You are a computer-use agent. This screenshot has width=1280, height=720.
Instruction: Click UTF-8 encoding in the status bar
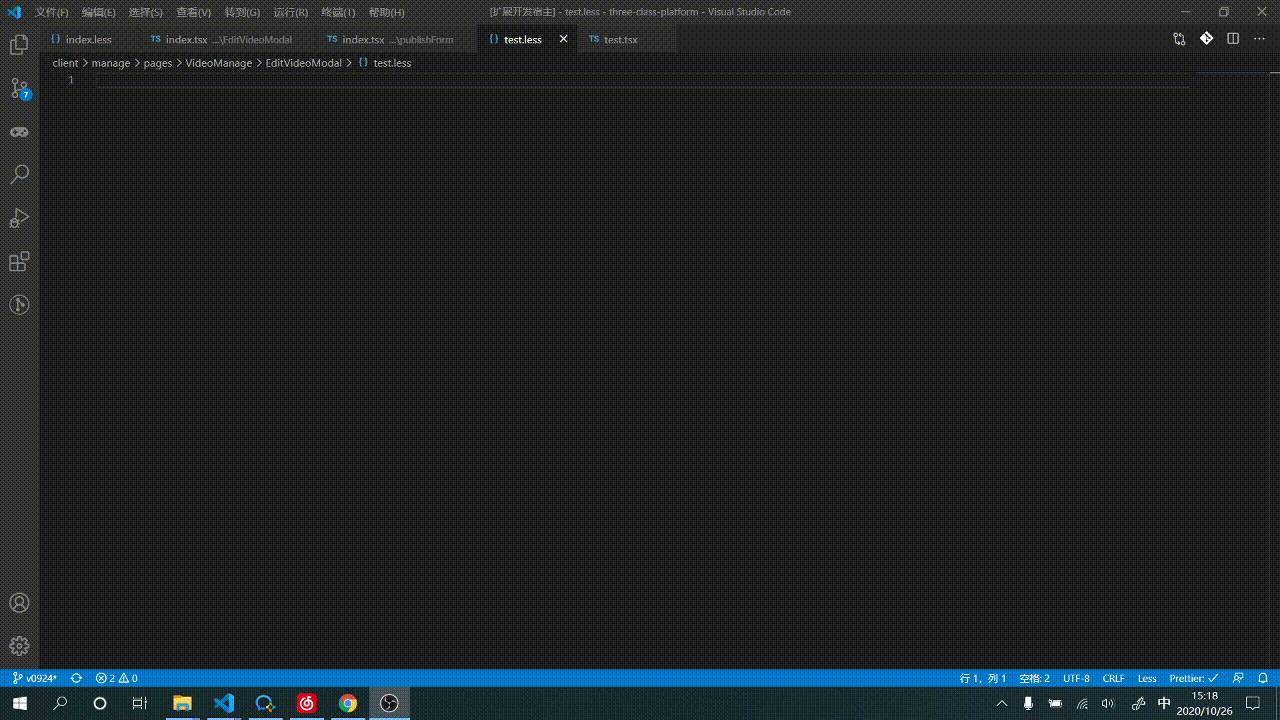[1076, 678]
